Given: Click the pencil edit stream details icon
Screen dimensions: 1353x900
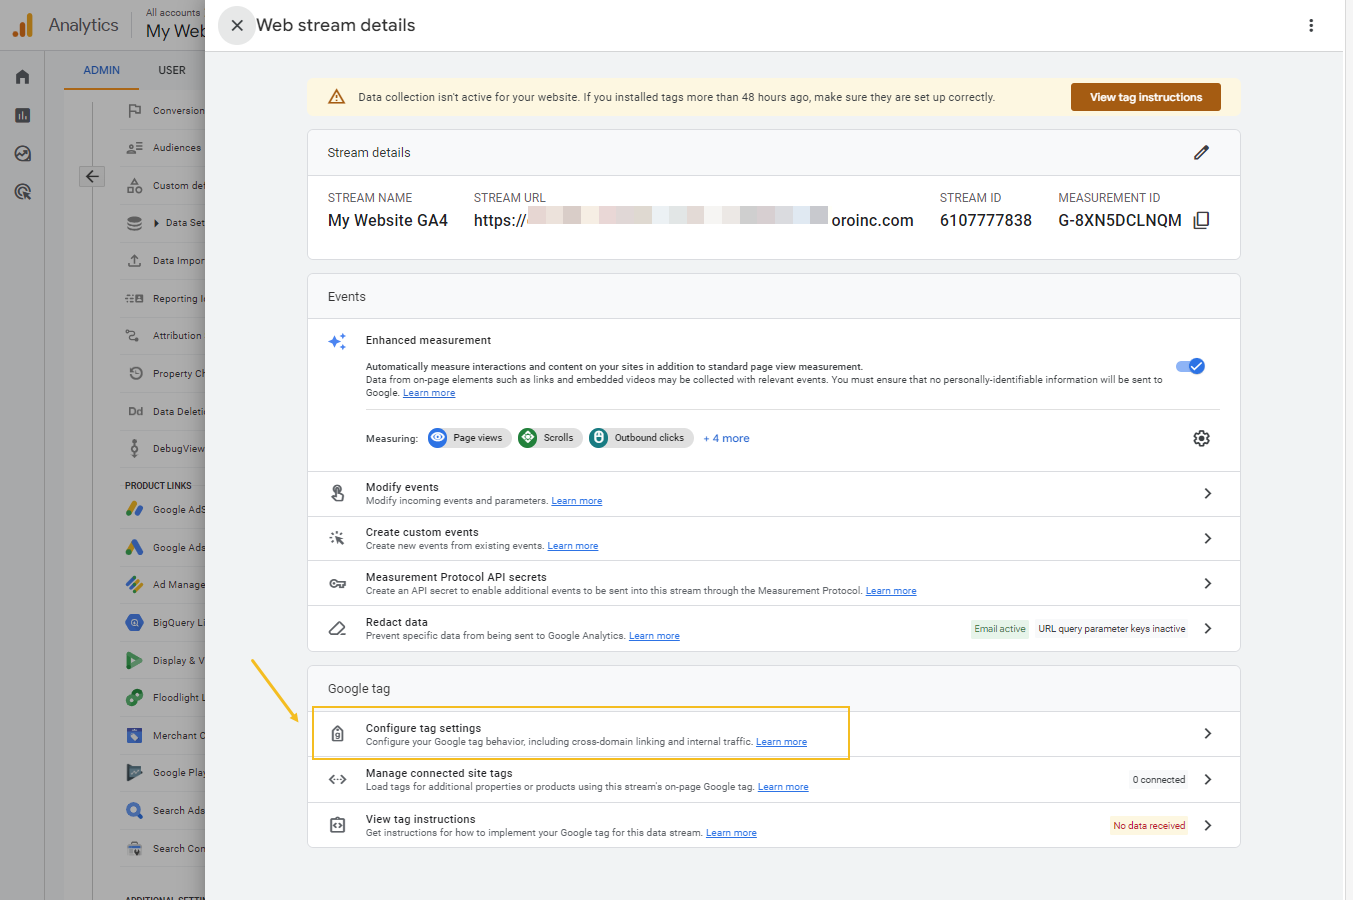Looking at the screenshot, I should pos(1201,153).
